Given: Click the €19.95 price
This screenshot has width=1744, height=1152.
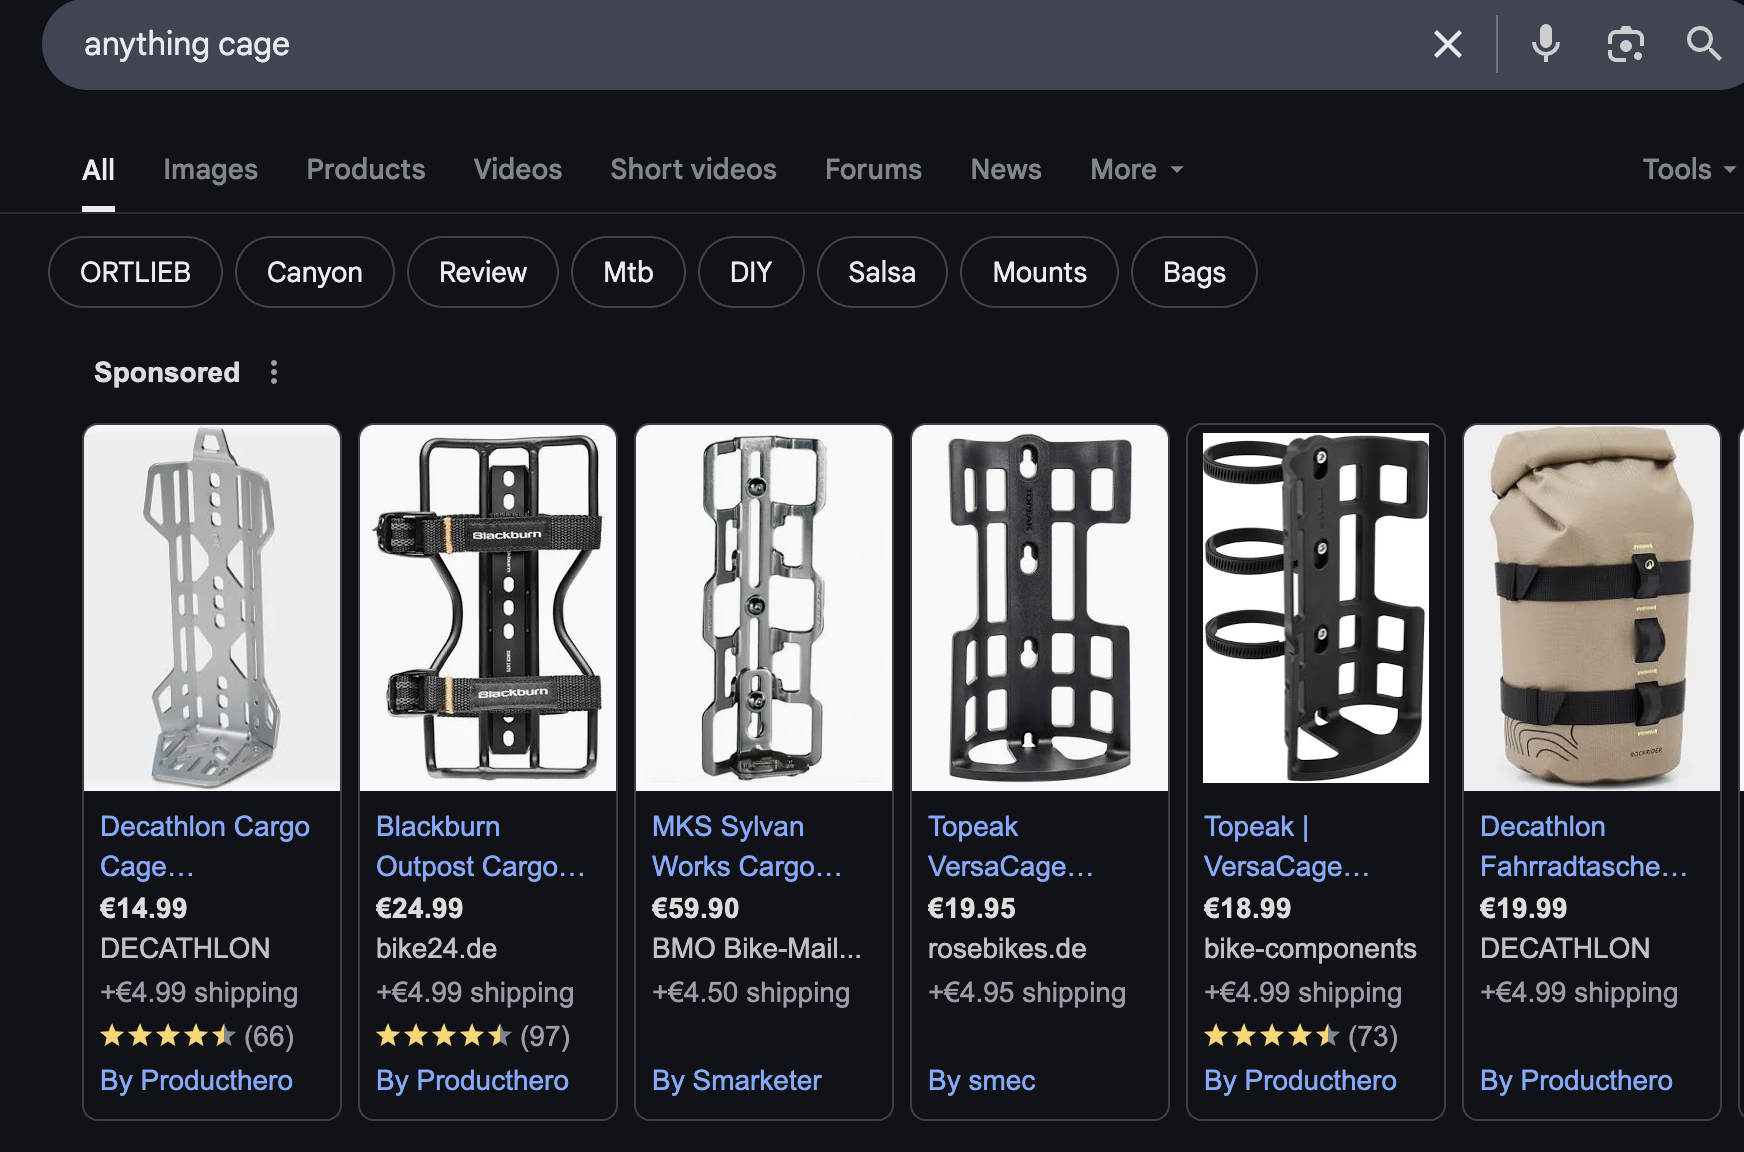Looking at the screenshot, I should coord(971,908).
